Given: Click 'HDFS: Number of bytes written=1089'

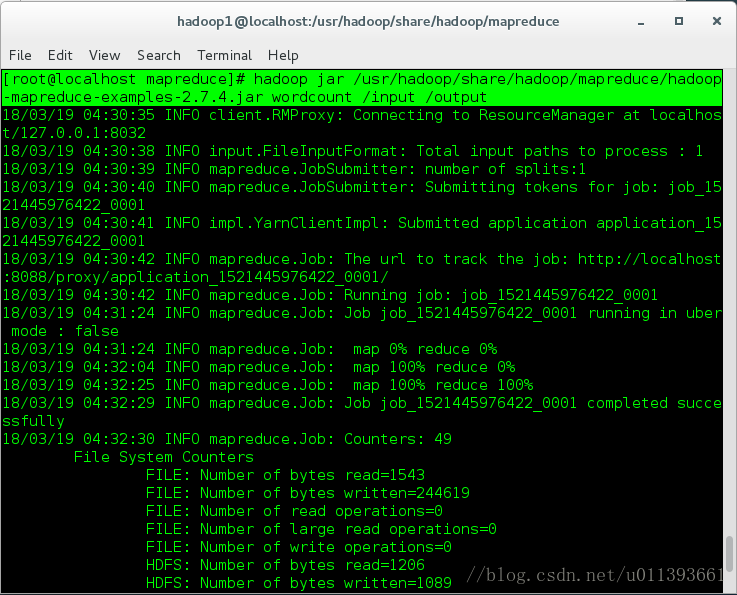Looking at the screenshot, I should tap(299, 583).
